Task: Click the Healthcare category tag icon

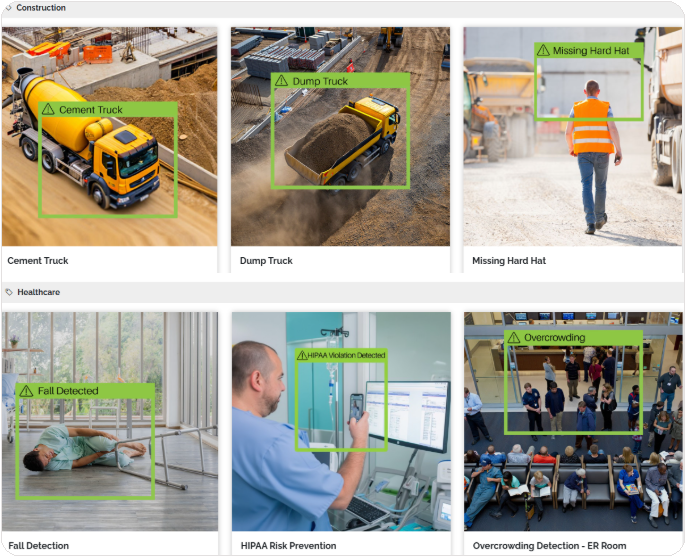Action: coord(9,292)
